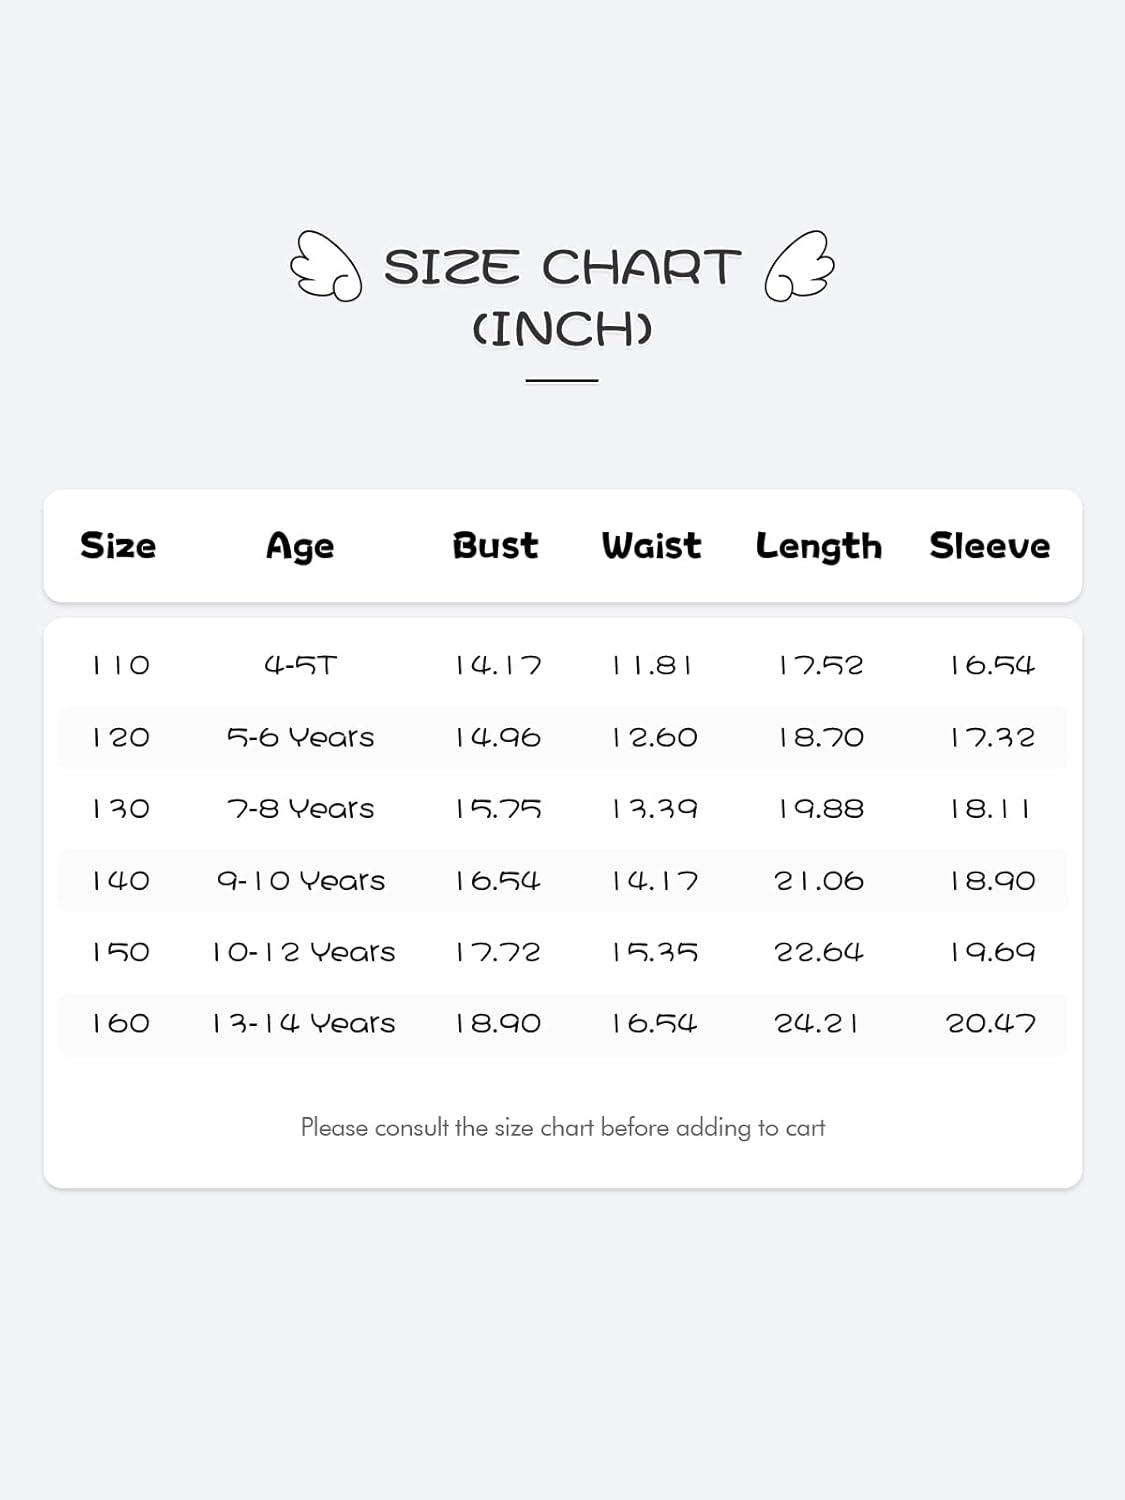Click the Sleeve column header
The height and width of the screenshot is (1500, 1125).
(x=990, y=546)
